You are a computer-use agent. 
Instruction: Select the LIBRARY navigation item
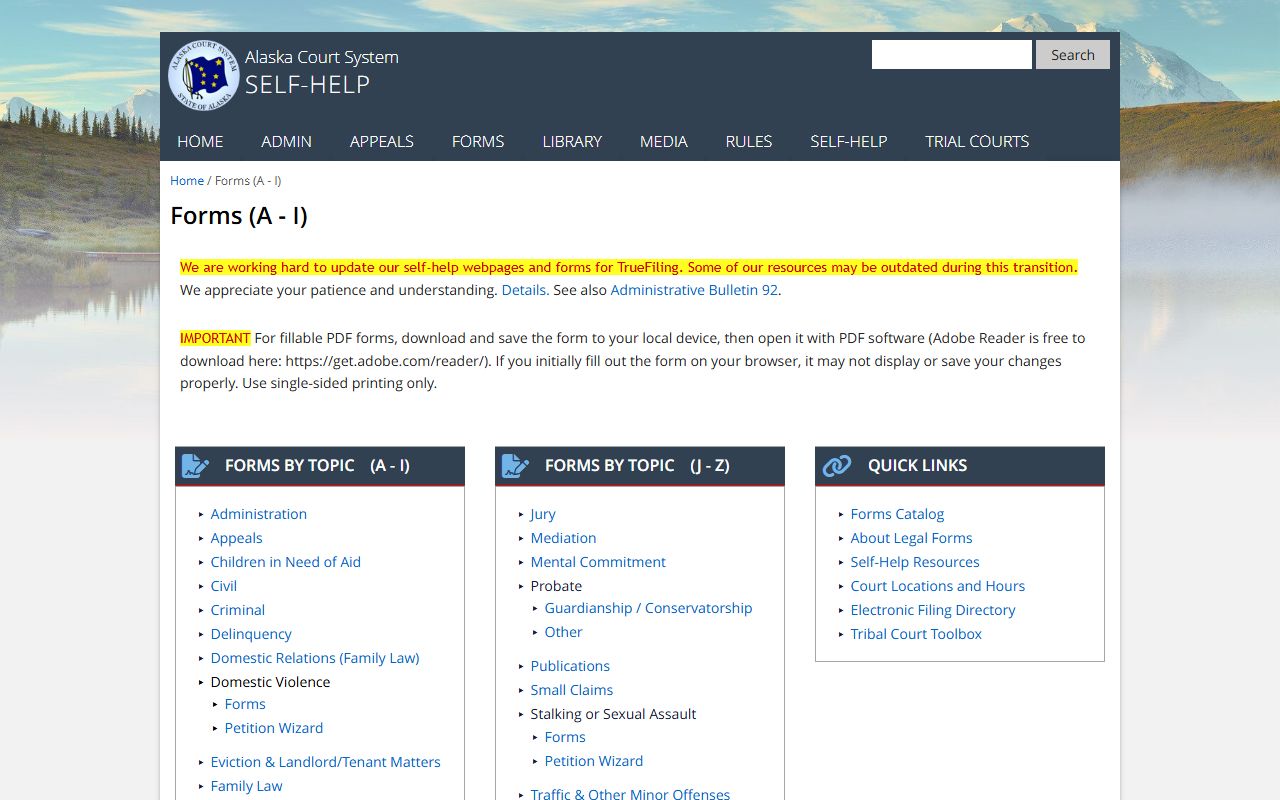tap(571, 141)
